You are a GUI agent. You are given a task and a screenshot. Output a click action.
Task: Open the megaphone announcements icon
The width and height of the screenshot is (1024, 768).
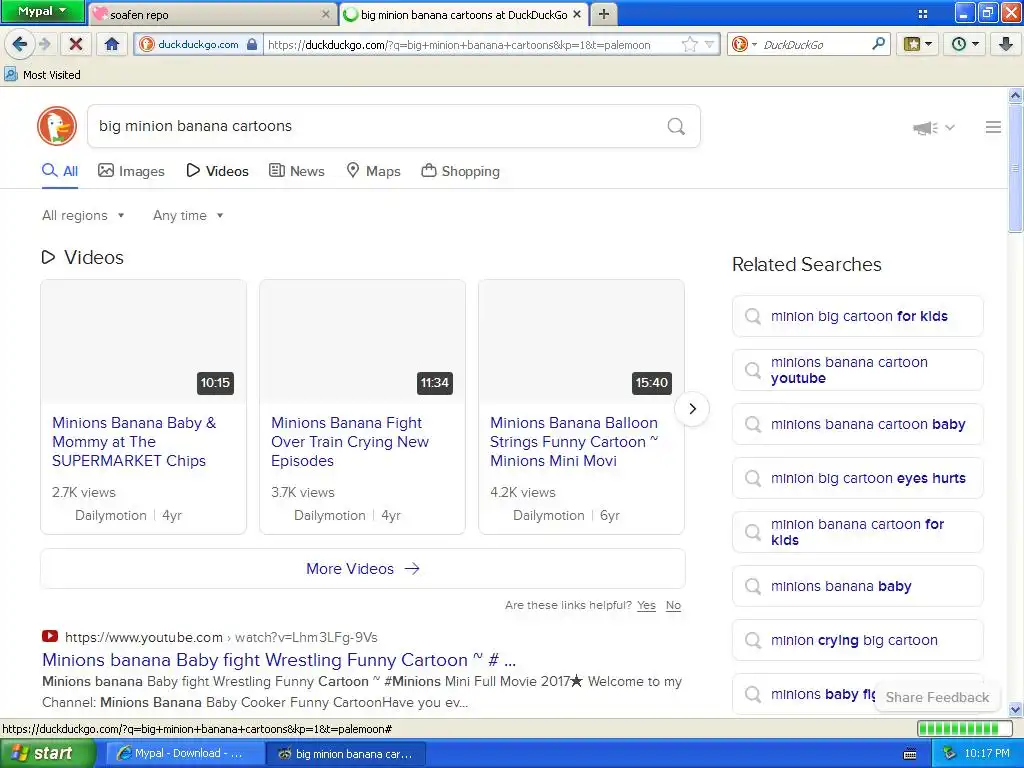coord(925,127)
